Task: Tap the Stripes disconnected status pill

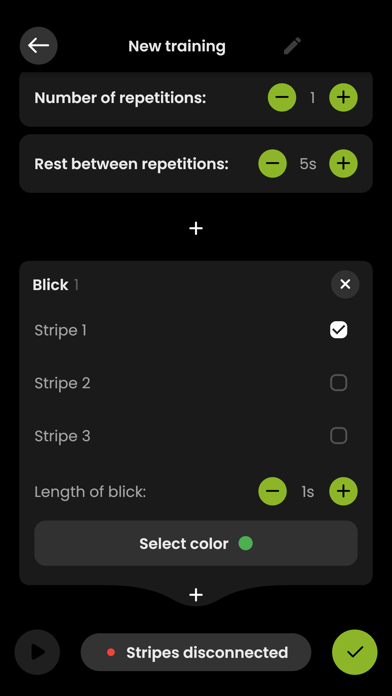Action: [x=196, y=652]
